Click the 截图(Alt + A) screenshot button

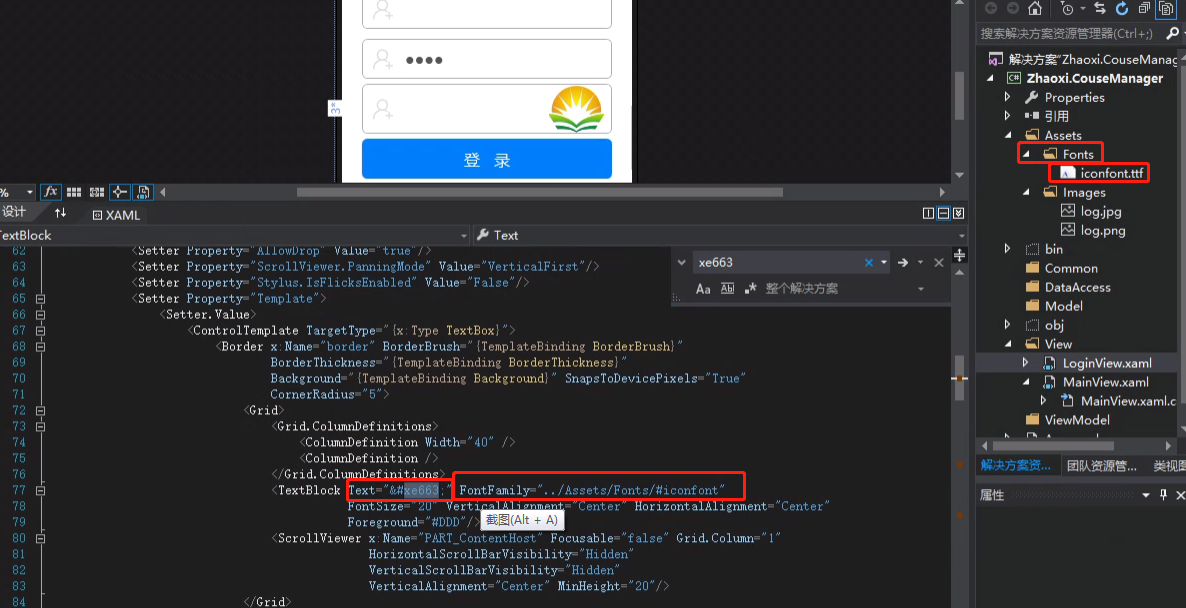point(522,519)
